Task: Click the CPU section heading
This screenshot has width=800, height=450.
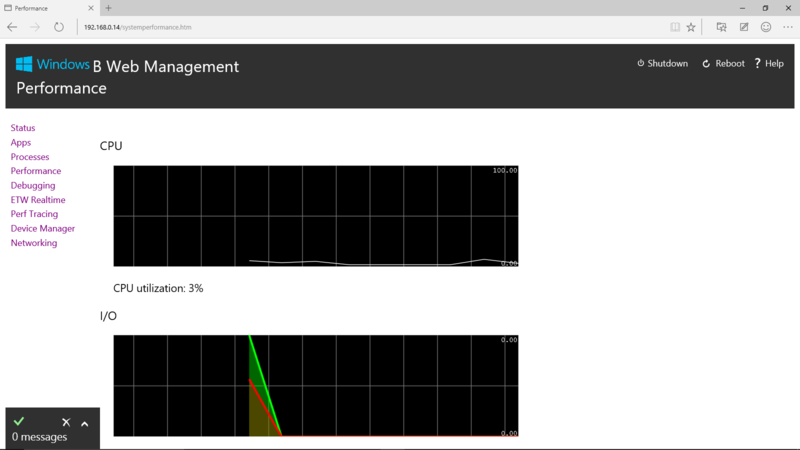Action: pos(111,146)
